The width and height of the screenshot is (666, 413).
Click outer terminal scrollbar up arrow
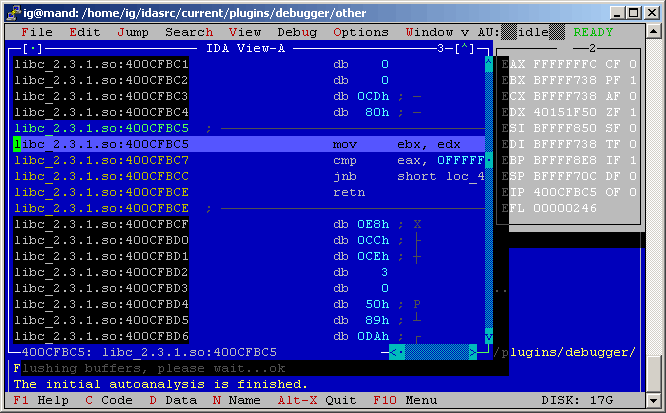(653, 31)
